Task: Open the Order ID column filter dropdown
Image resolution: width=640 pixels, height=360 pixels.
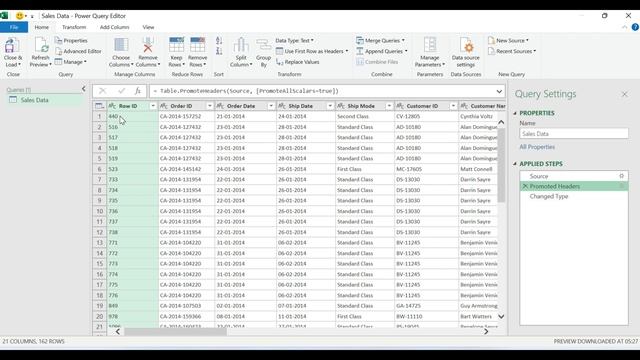Action: [x=209, y=106]
